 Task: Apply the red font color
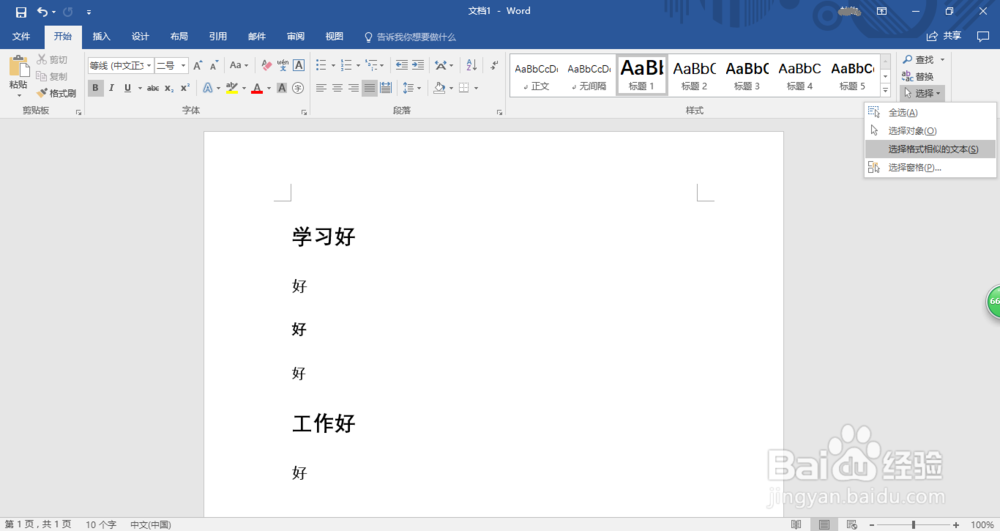click(257, 88)
